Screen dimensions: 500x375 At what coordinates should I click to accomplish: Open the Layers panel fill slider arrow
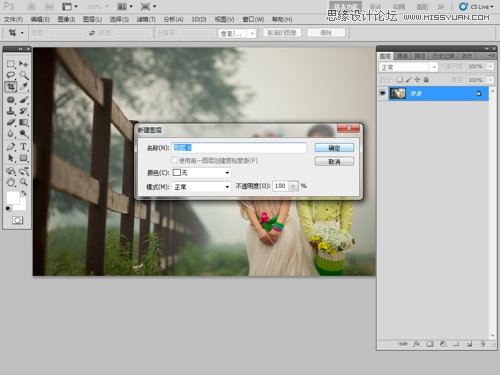pos(490,80)
